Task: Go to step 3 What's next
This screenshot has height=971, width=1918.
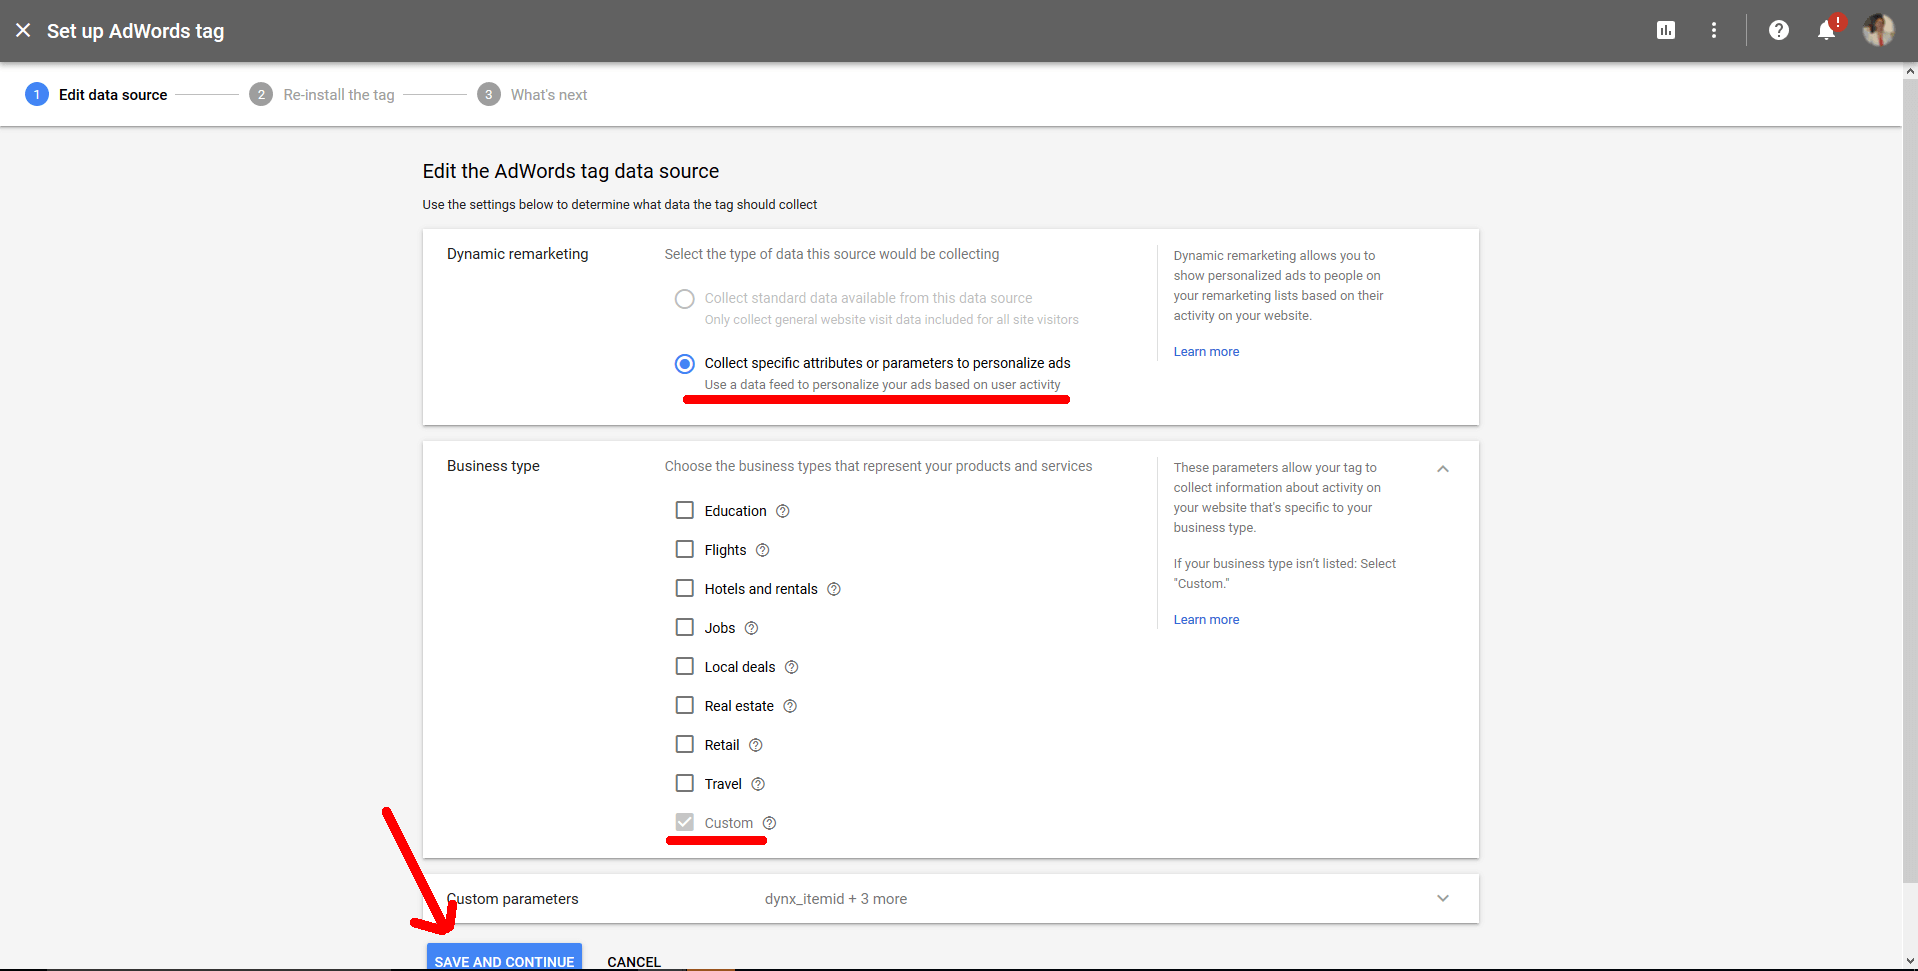Action: click(x=532, y=95)
